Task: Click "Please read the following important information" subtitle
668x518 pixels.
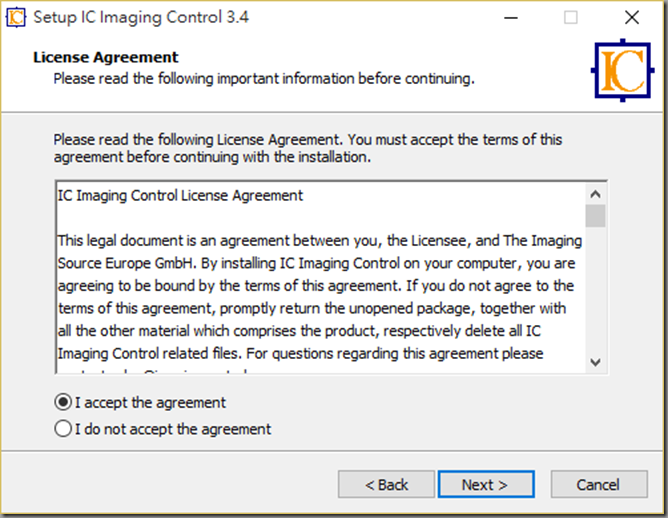Action: tap(264, 79)
